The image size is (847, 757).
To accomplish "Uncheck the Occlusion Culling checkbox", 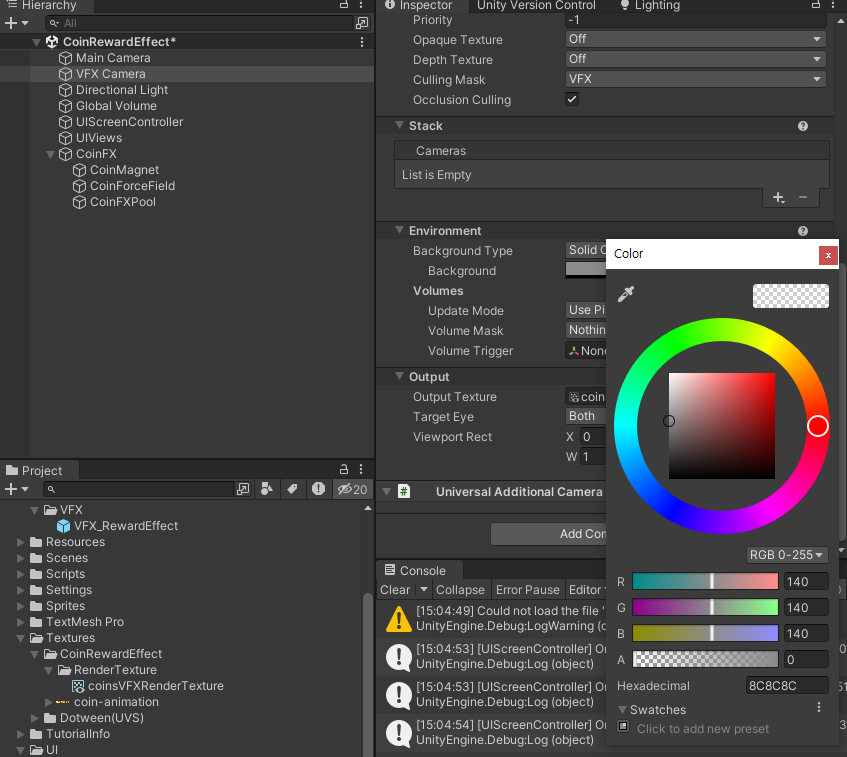I will [x=572, y=100].
